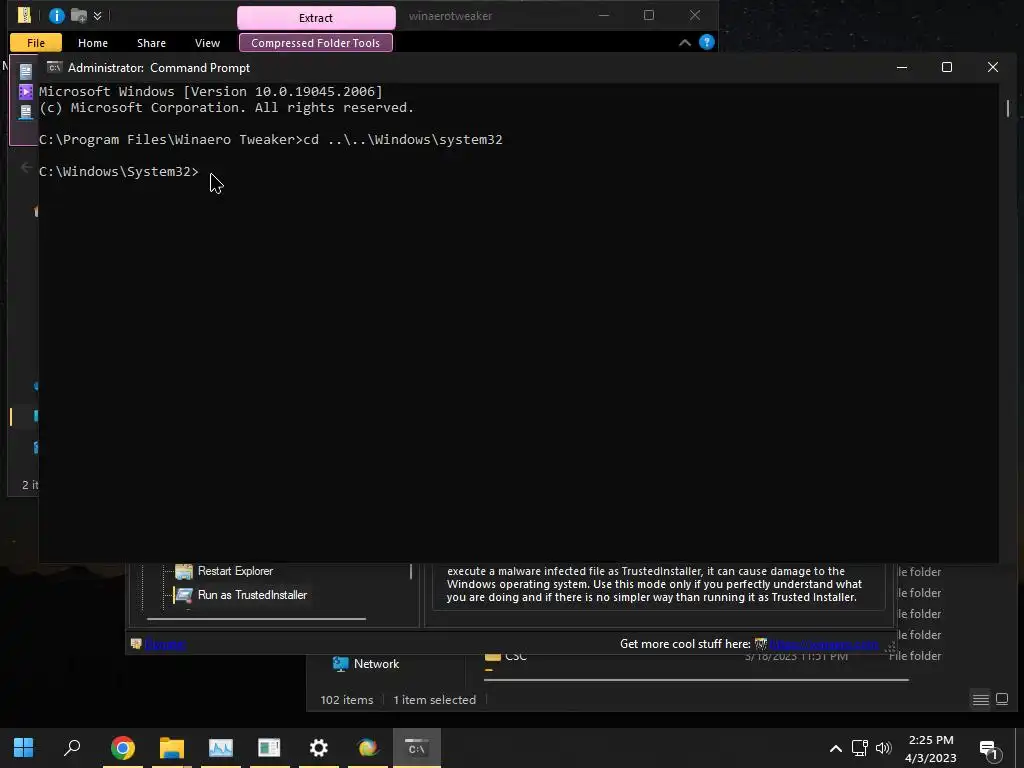Open Customize Quick Access Toolbar dropdown

[x=97, y=15]
